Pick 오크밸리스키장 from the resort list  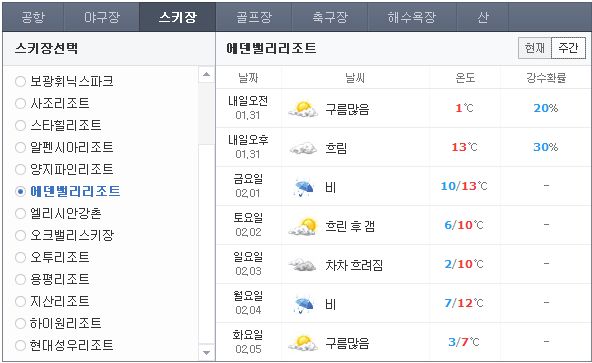(20, 235)
